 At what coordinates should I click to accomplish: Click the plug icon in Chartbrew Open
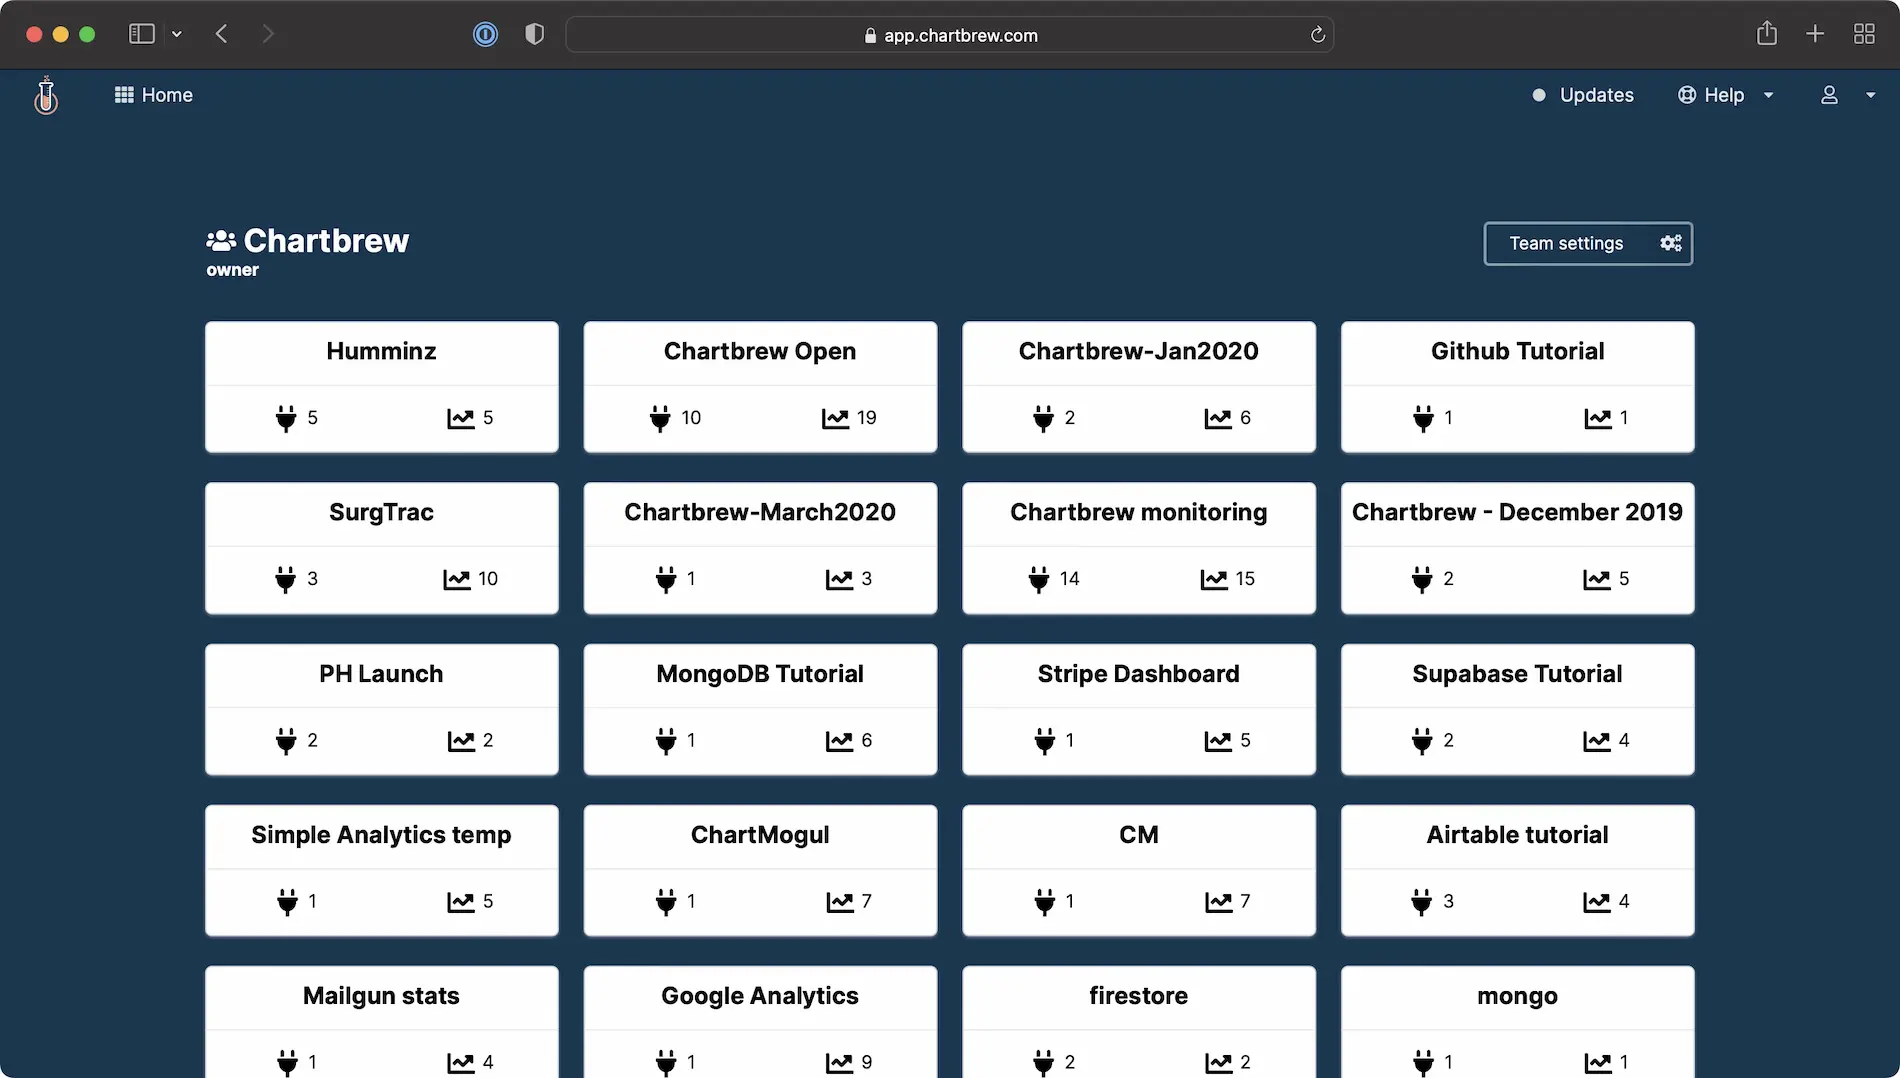tap(660, 418)
